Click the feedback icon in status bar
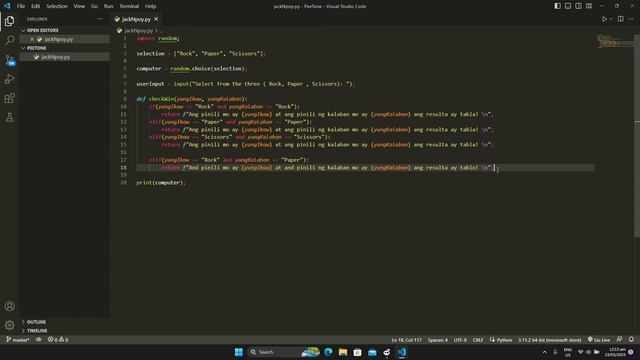 [x=620, y=340]
